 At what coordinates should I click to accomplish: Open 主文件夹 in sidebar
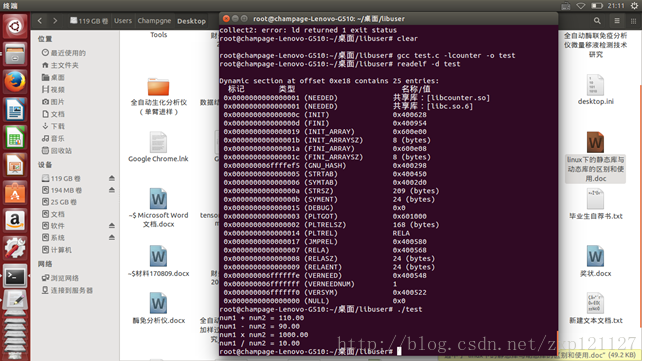(x=60, y=65)
